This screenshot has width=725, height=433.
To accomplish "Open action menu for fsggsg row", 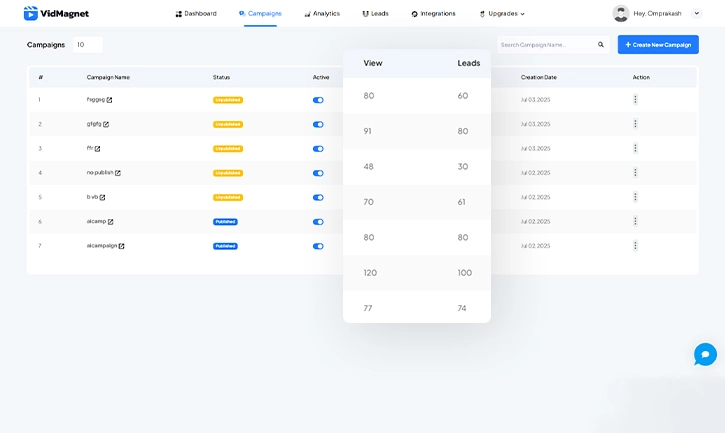I will point(635,99).
